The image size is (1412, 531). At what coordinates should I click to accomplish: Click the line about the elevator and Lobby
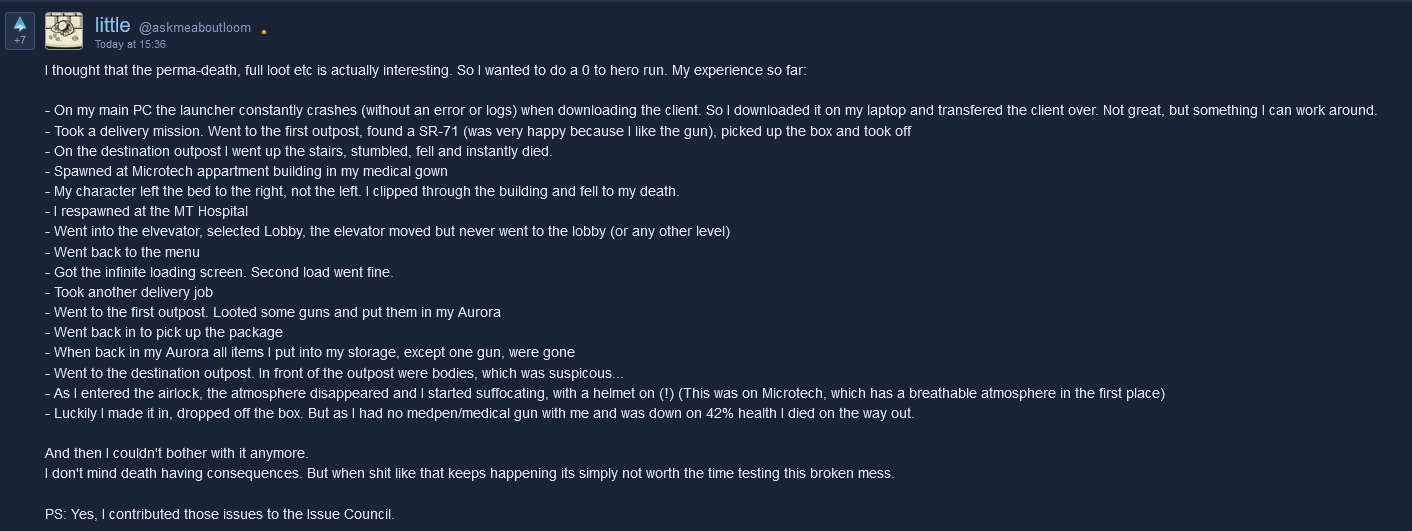coord(387,231)
